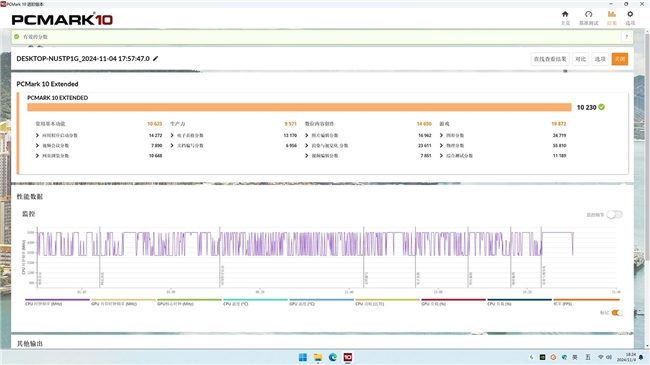The image size is (650, 365).
Task: Click the notification bell in system tray
Action: click(x=641, y=357)
